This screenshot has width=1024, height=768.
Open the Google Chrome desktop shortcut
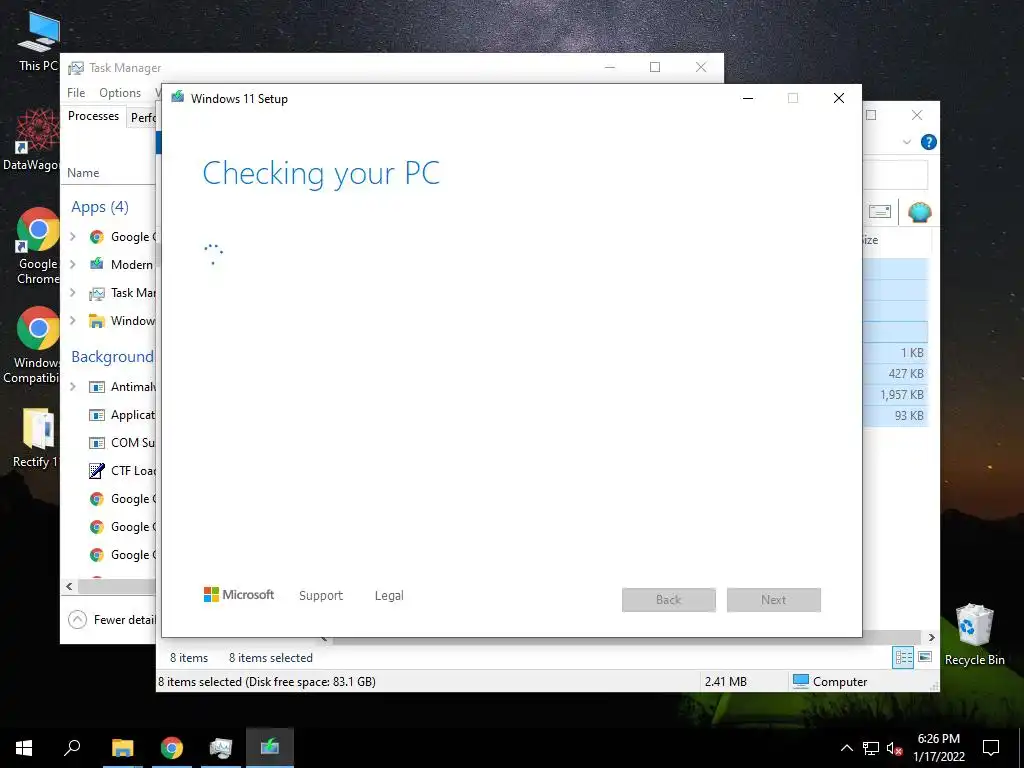(x=37, y=246)
